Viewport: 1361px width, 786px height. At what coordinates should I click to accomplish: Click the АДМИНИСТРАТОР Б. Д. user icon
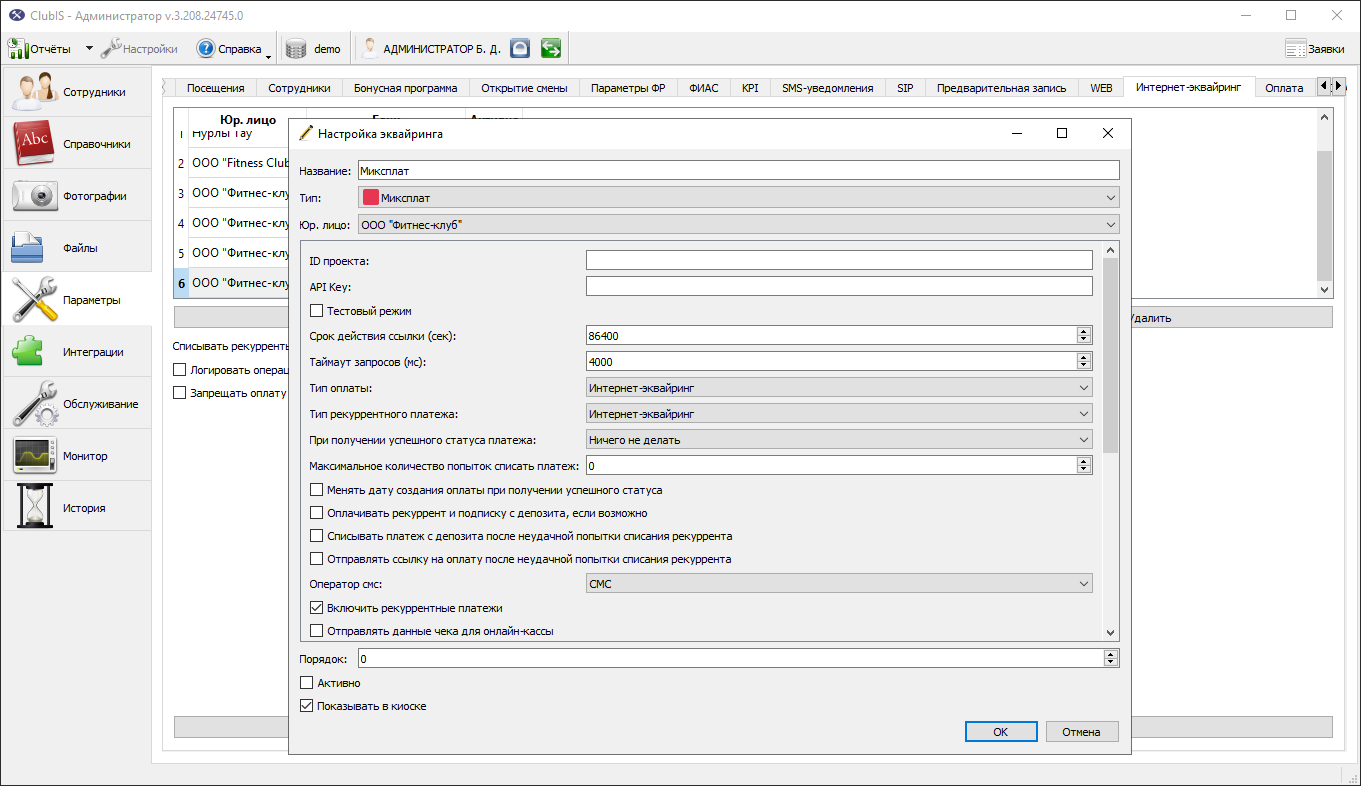coord(370,48)
